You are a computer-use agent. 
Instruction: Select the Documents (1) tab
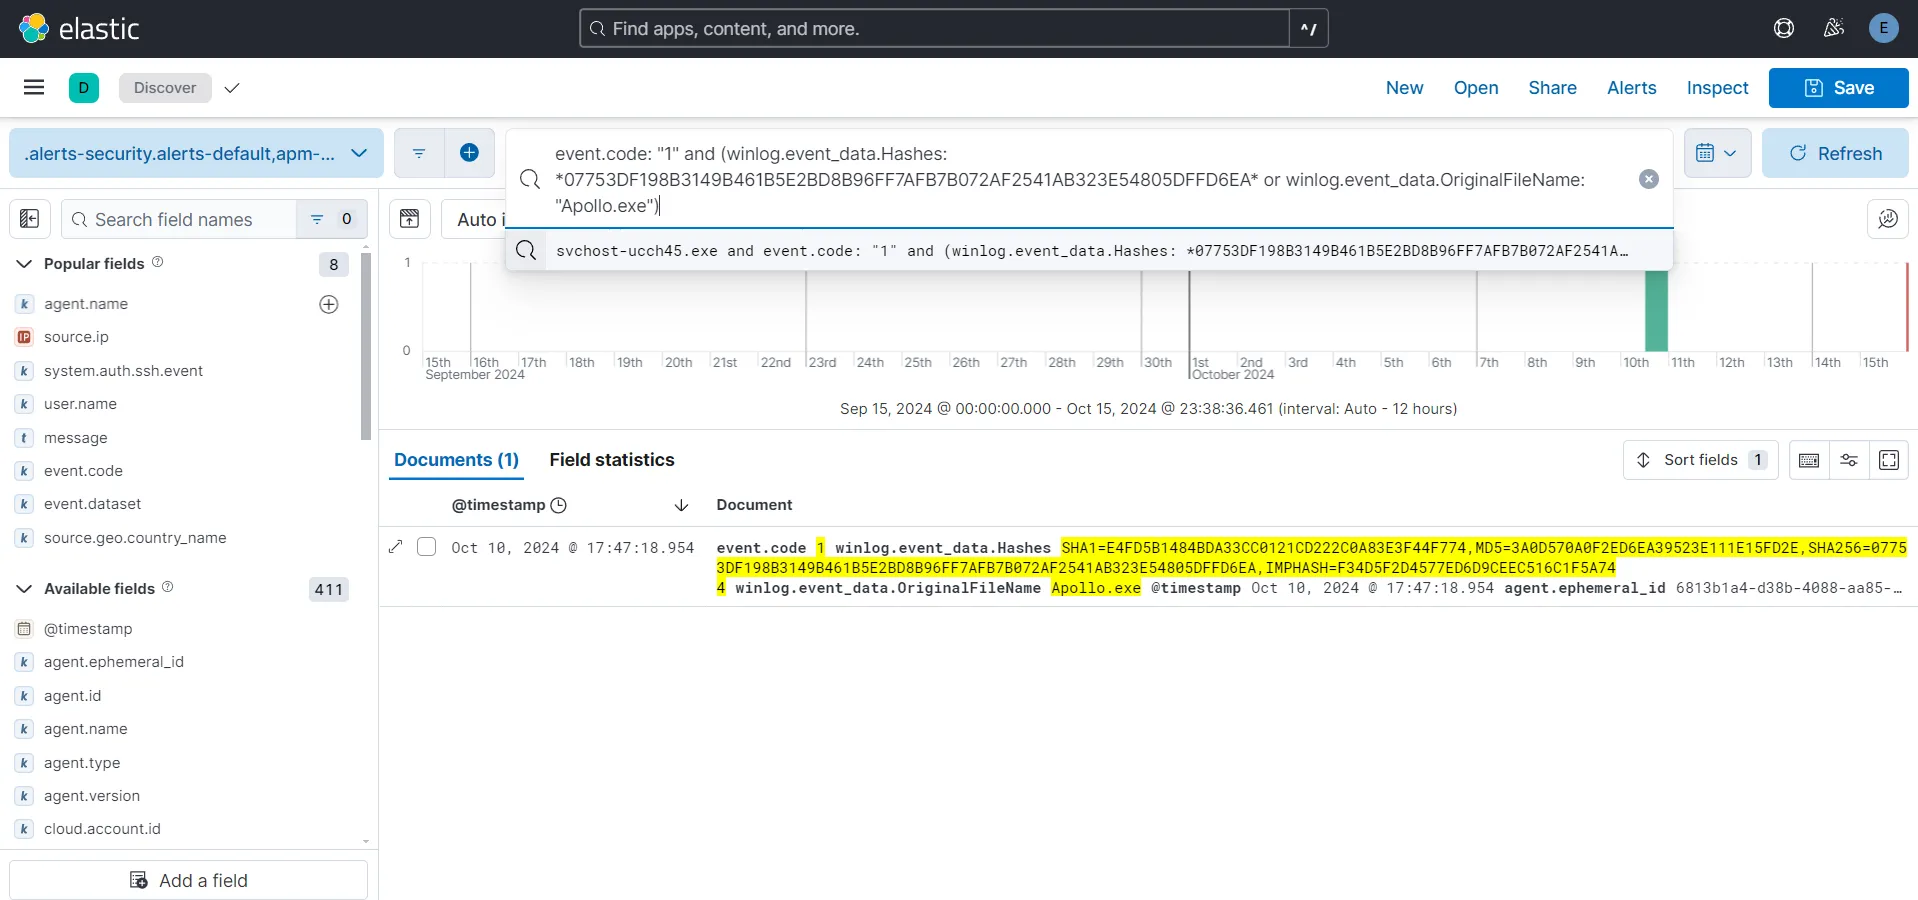coord(456,460)
